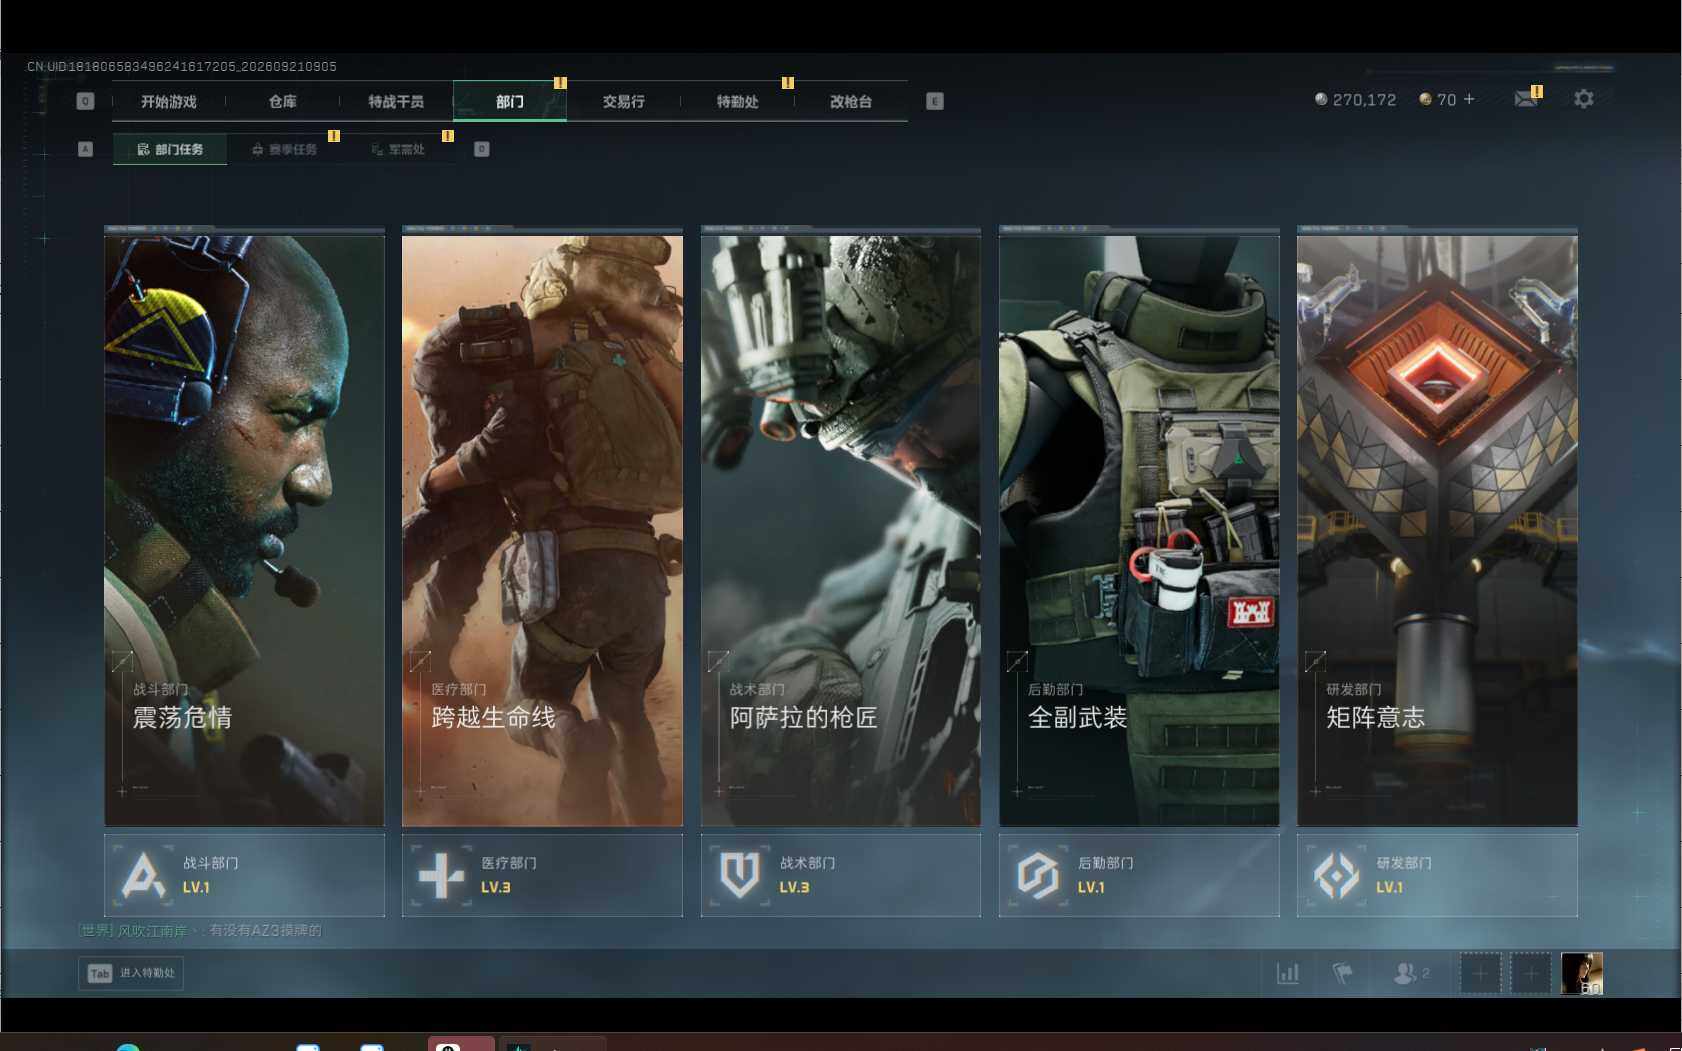Click the 70 gold coin balance
Screen dimensions: 1682x1051
pos(1438,100)
